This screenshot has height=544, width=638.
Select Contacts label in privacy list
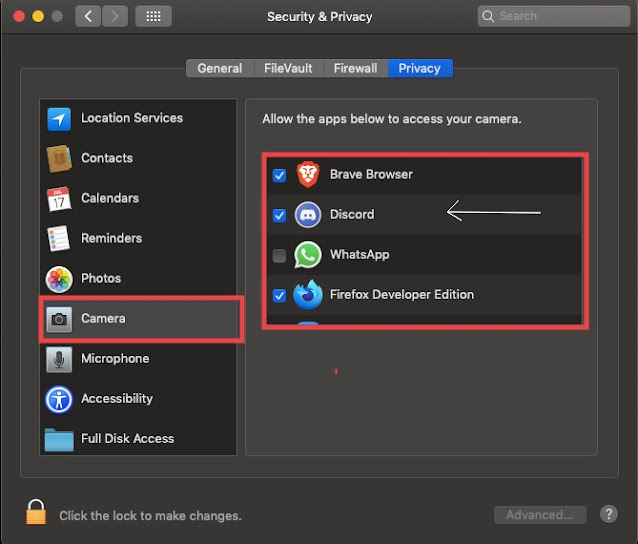107,158
